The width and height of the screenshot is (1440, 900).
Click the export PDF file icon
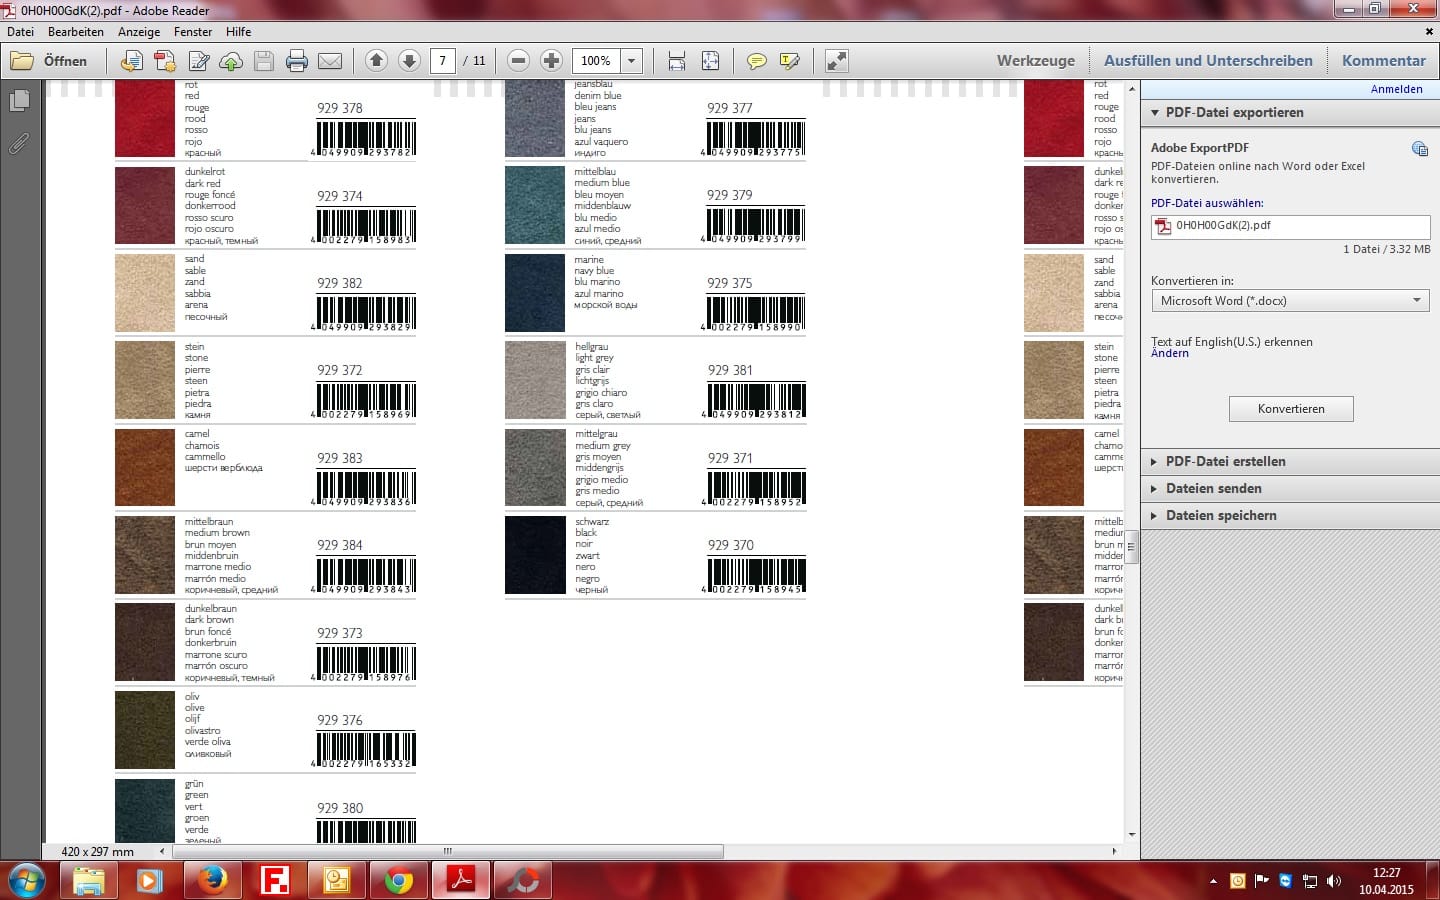pyautogui.click(x=165, y=61)
